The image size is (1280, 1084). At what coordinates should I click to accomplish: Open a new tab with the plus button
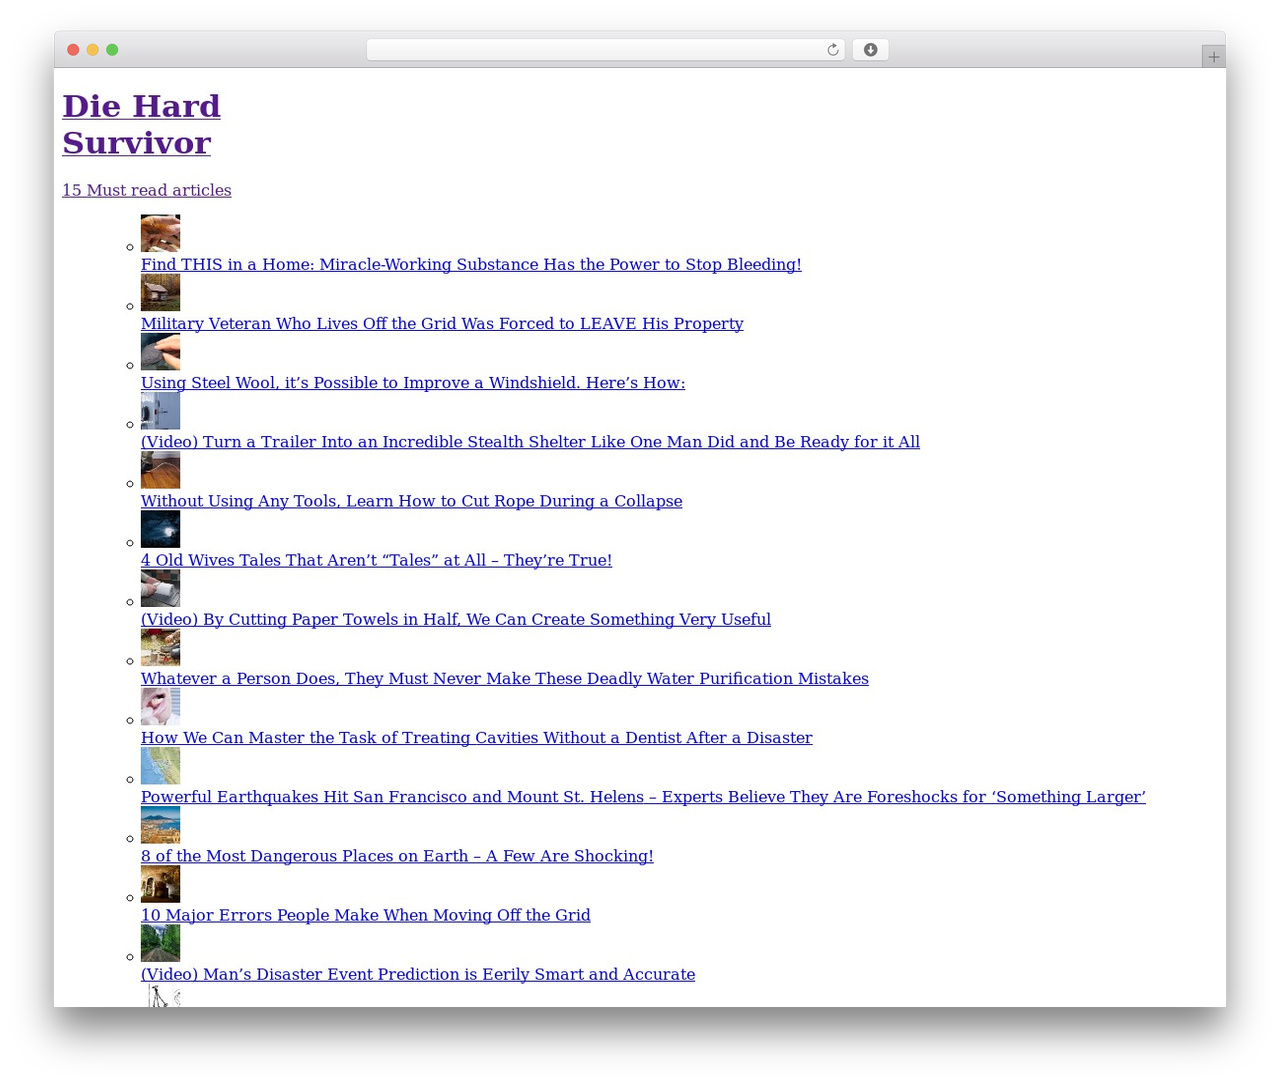coord(1213,57)
